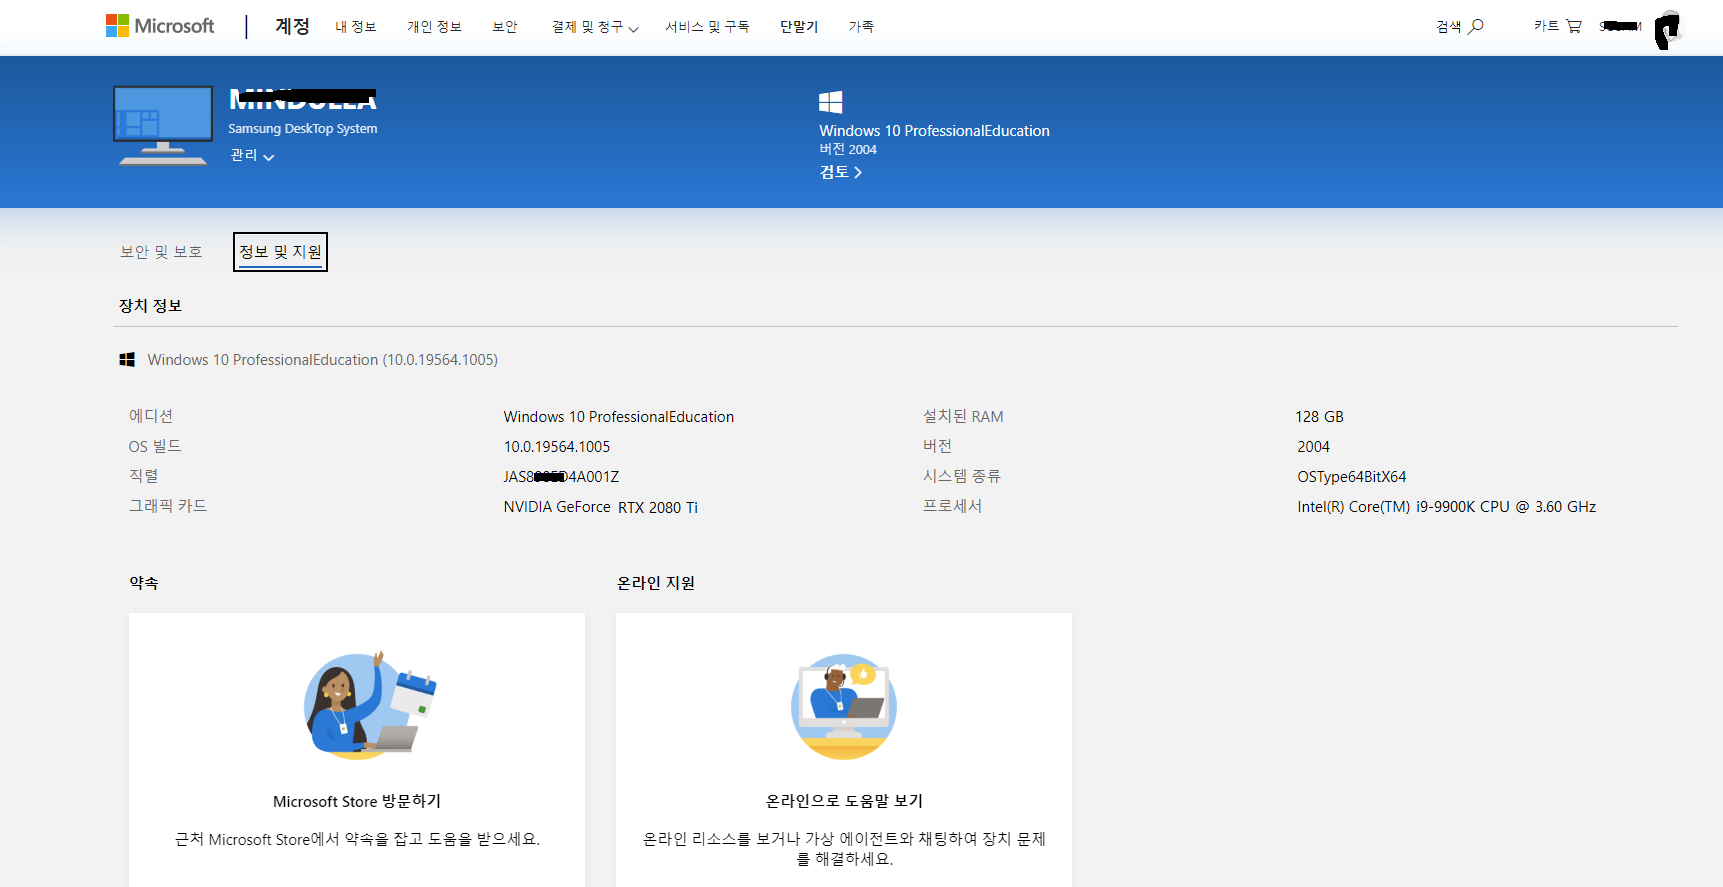Open the 보안 menu item
This screenshot has width=1723, height=887.
[x=505, y=27]
